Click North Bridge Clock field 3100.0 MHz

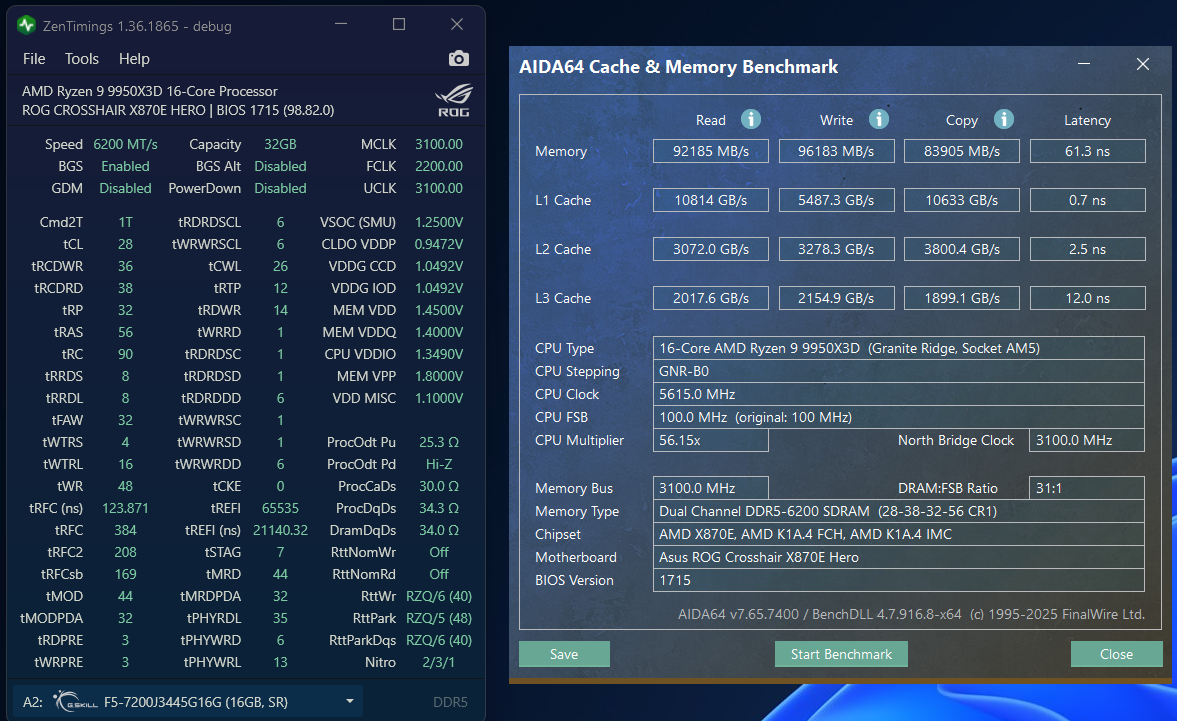pyautogui.click(x=1087, y=440)
